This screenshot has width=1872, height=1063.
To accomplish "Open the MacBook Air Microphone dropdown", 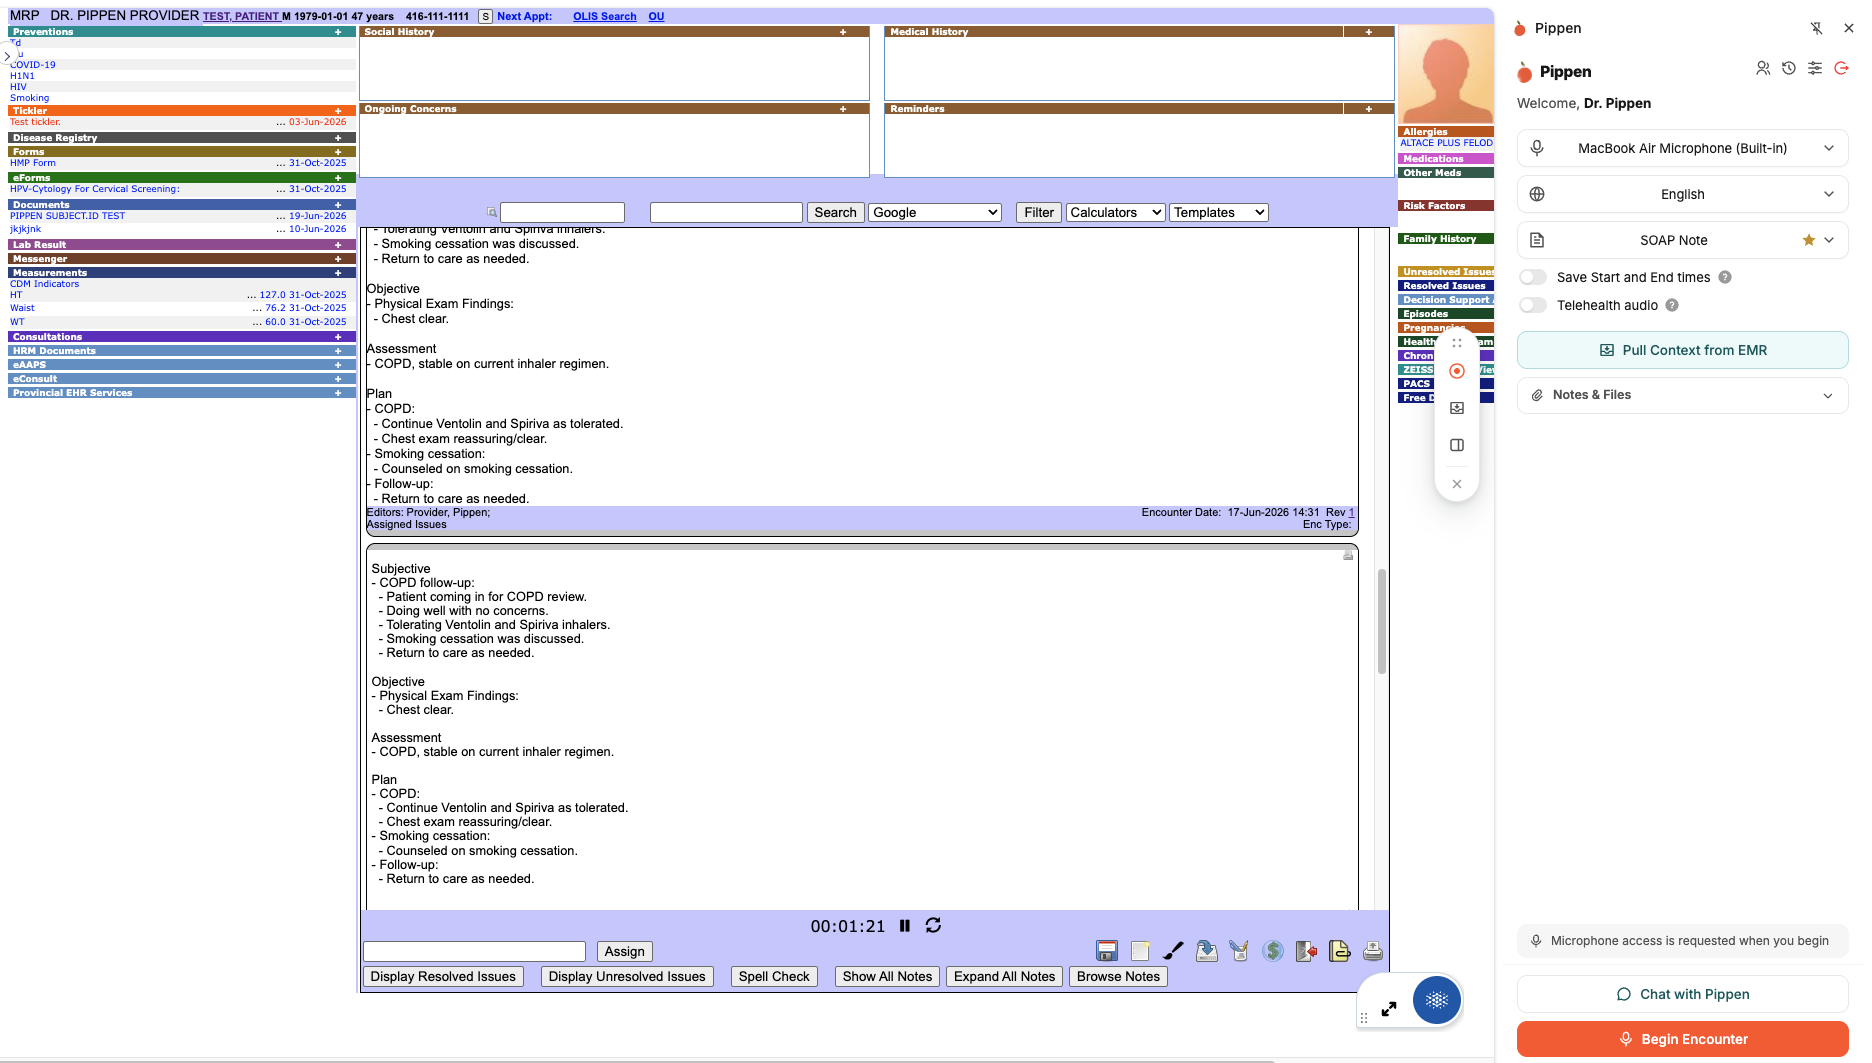I will [x=1682, y=148].
